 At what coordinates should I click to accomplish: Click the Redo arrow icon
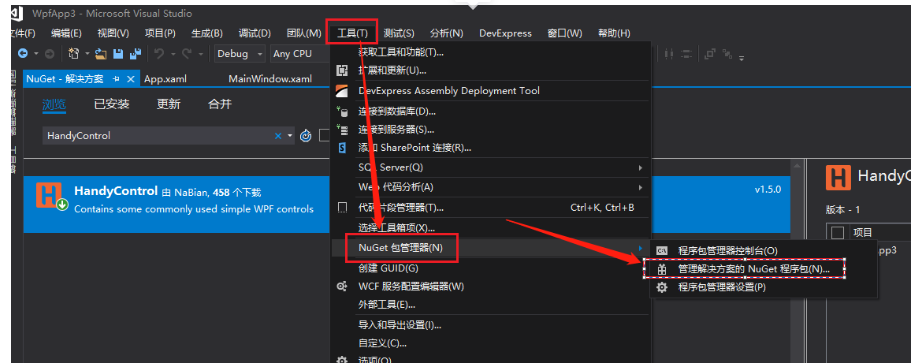[186, 54]
